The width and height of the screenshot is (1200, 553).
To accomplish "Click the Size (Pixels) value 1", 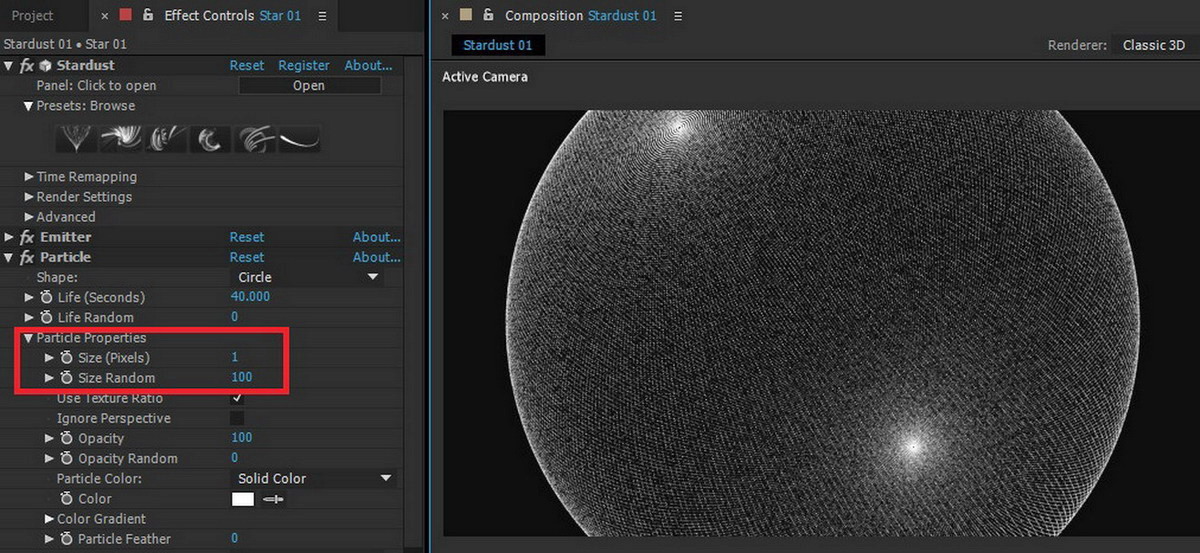I will coord(234,357).
